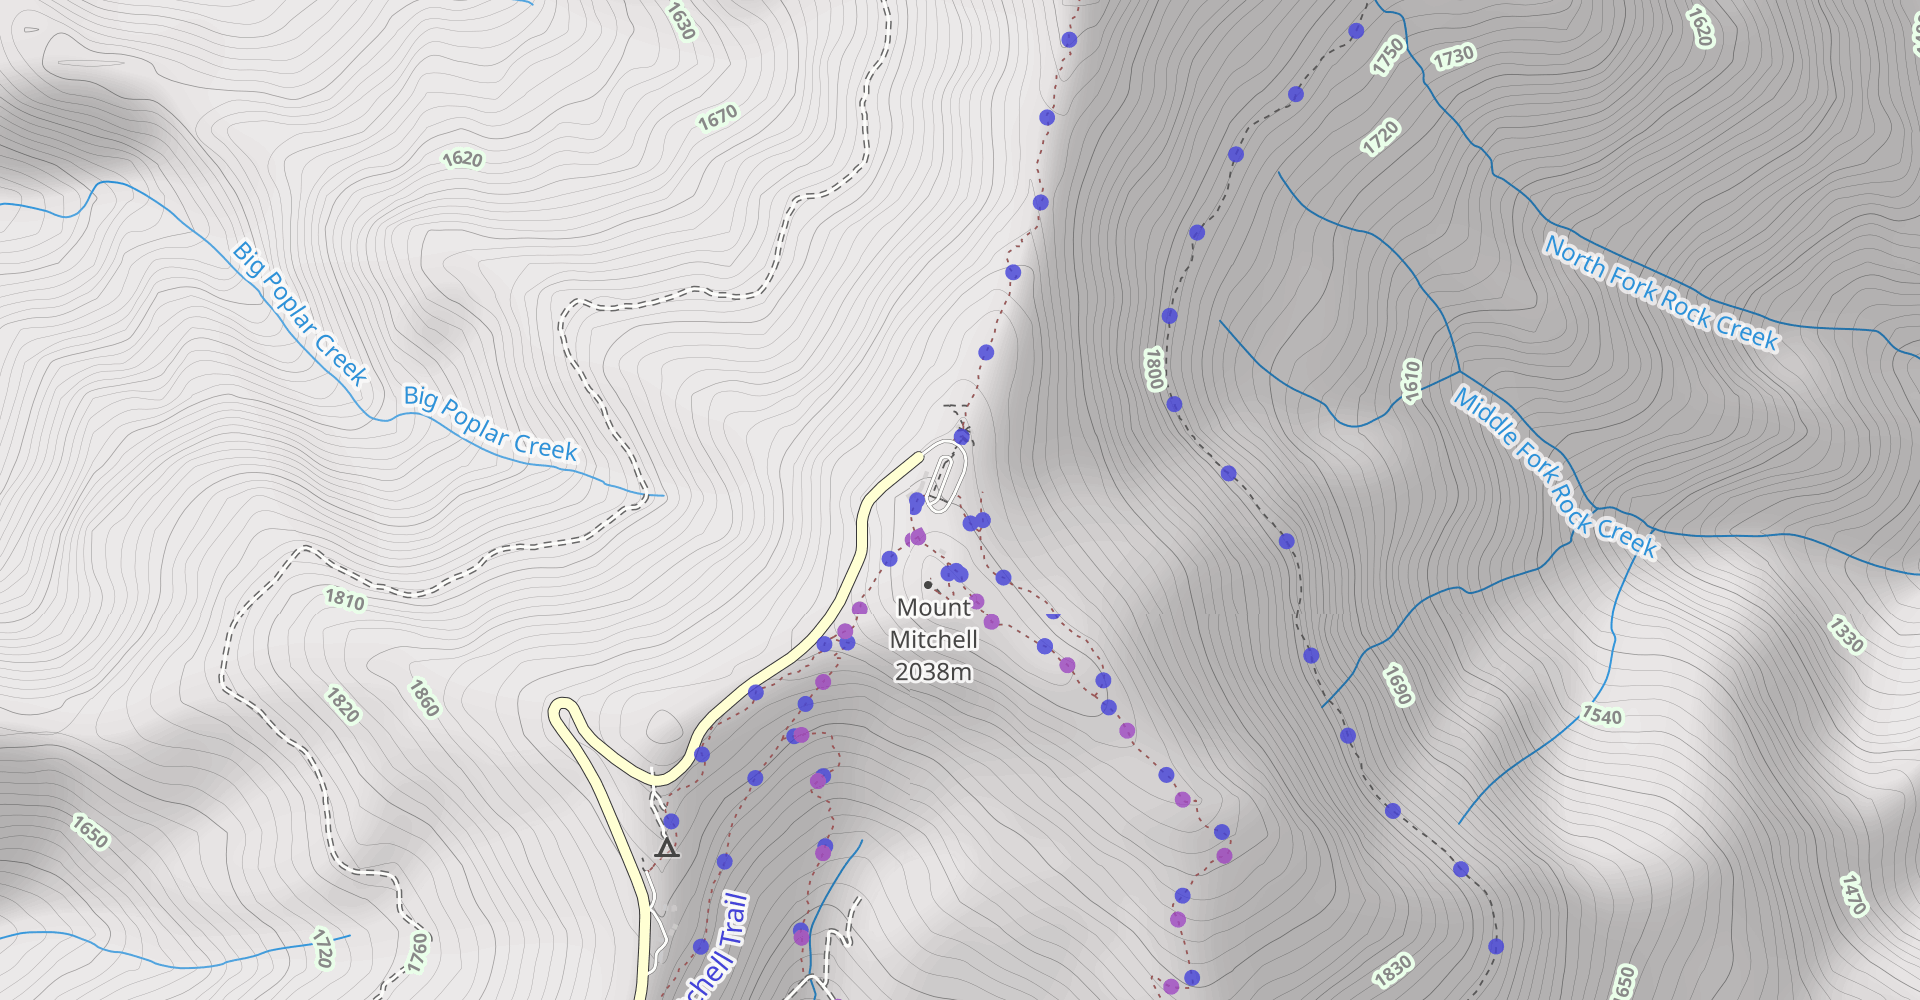
Task: Click the triangle marker icon beside the yellow road
Action: (x=667, y=848)
